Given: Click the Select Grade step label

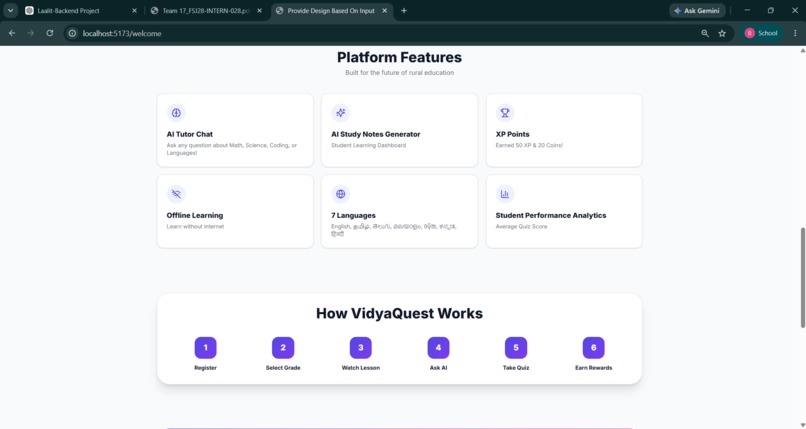Looking at the screenshot, I should tap(283, 368).
